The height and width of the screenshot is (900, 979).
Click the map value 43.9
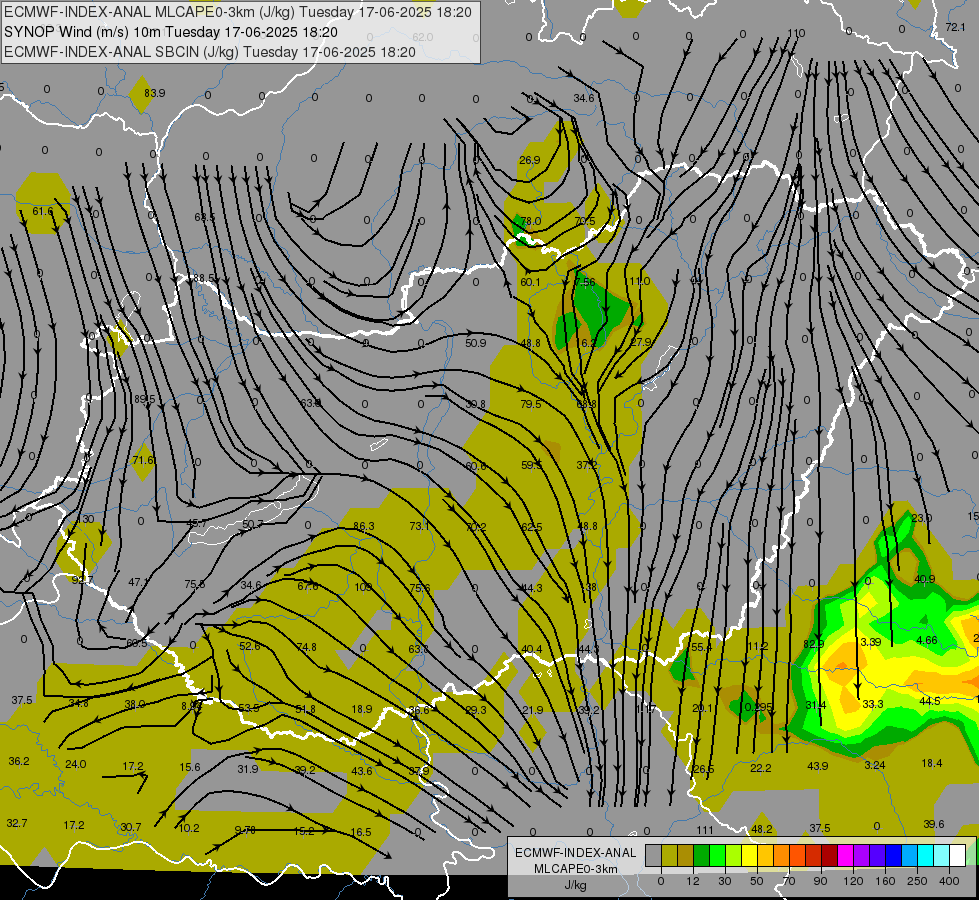(817, 766)
